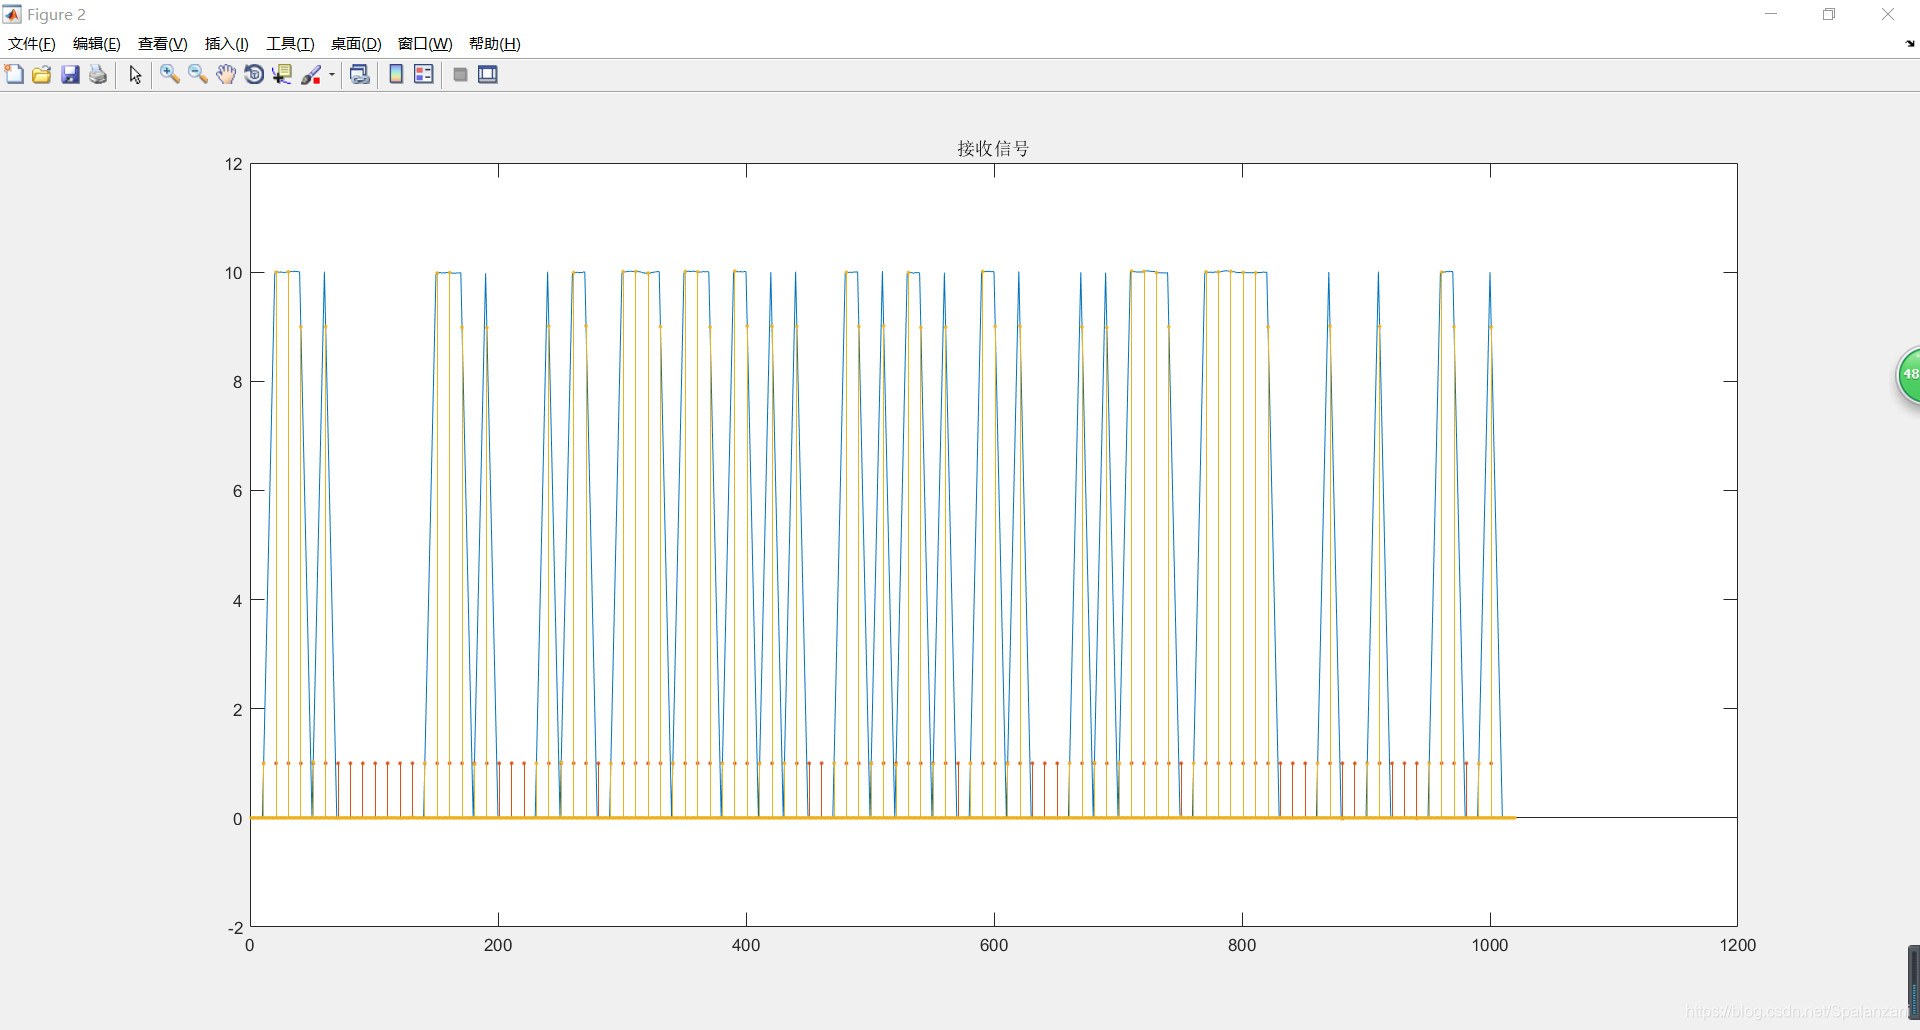The width and height of the screenshot is (1920, 1030).
Task: Save the figure with the floppy disk icon
Action: point(70,75)
